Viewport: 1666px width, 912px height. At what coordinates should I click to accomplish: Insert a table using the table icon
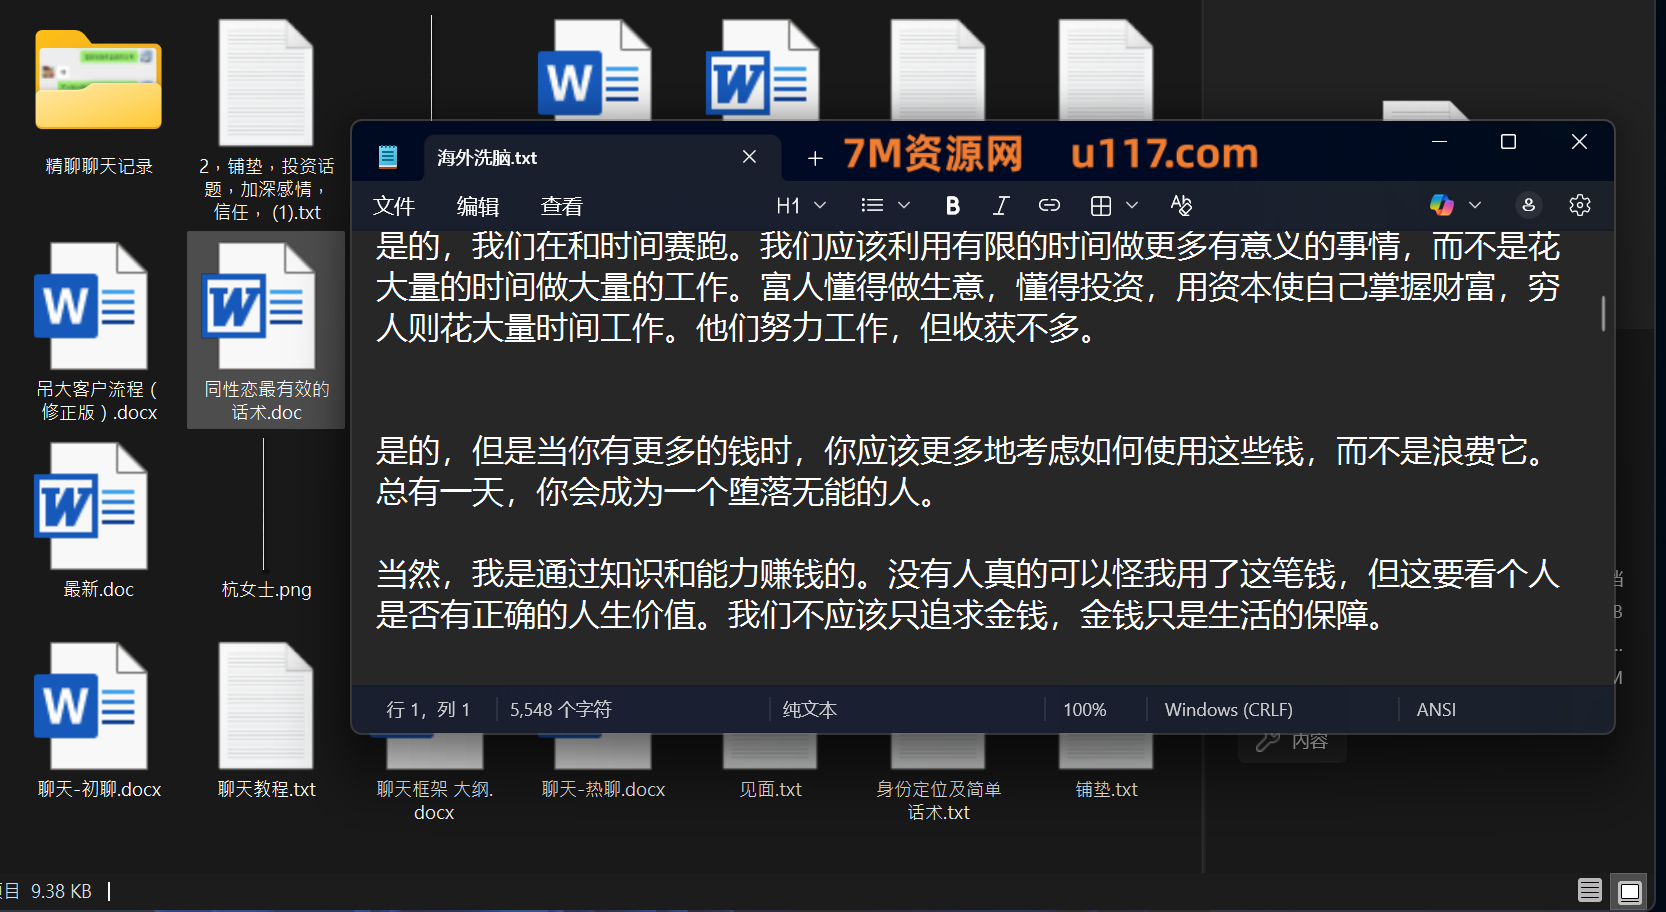tap(1101, 206)
